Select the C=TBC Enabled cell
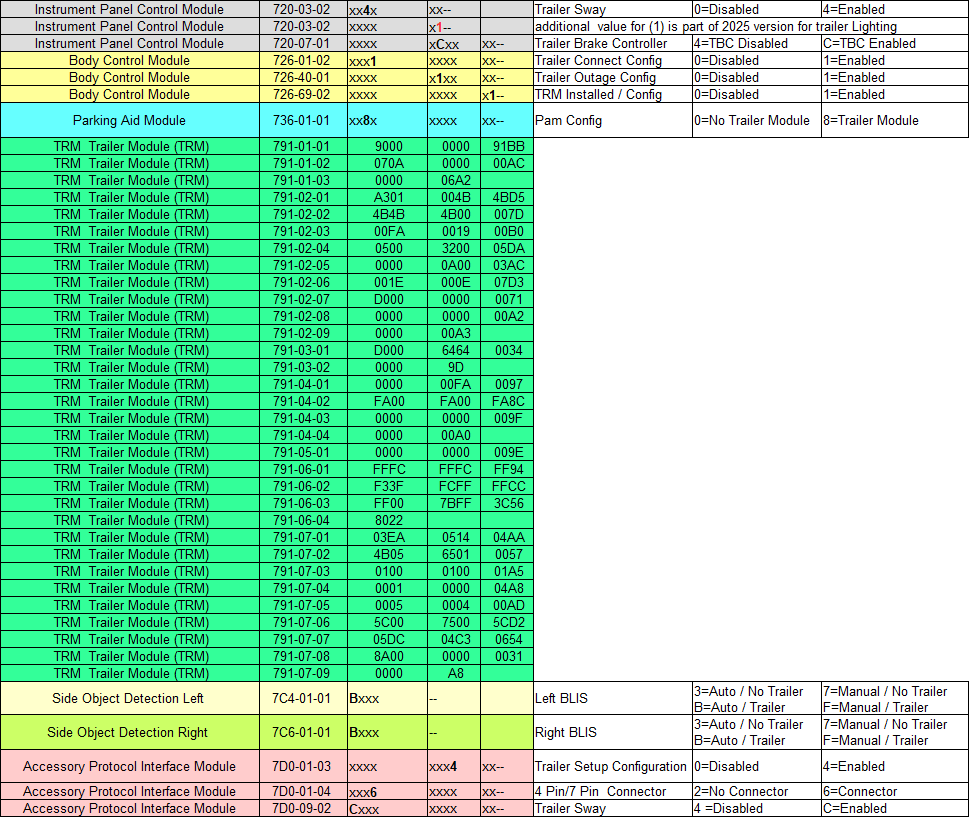Image resolution: width=974 pixels, height=824 pixels. (894, 43)
